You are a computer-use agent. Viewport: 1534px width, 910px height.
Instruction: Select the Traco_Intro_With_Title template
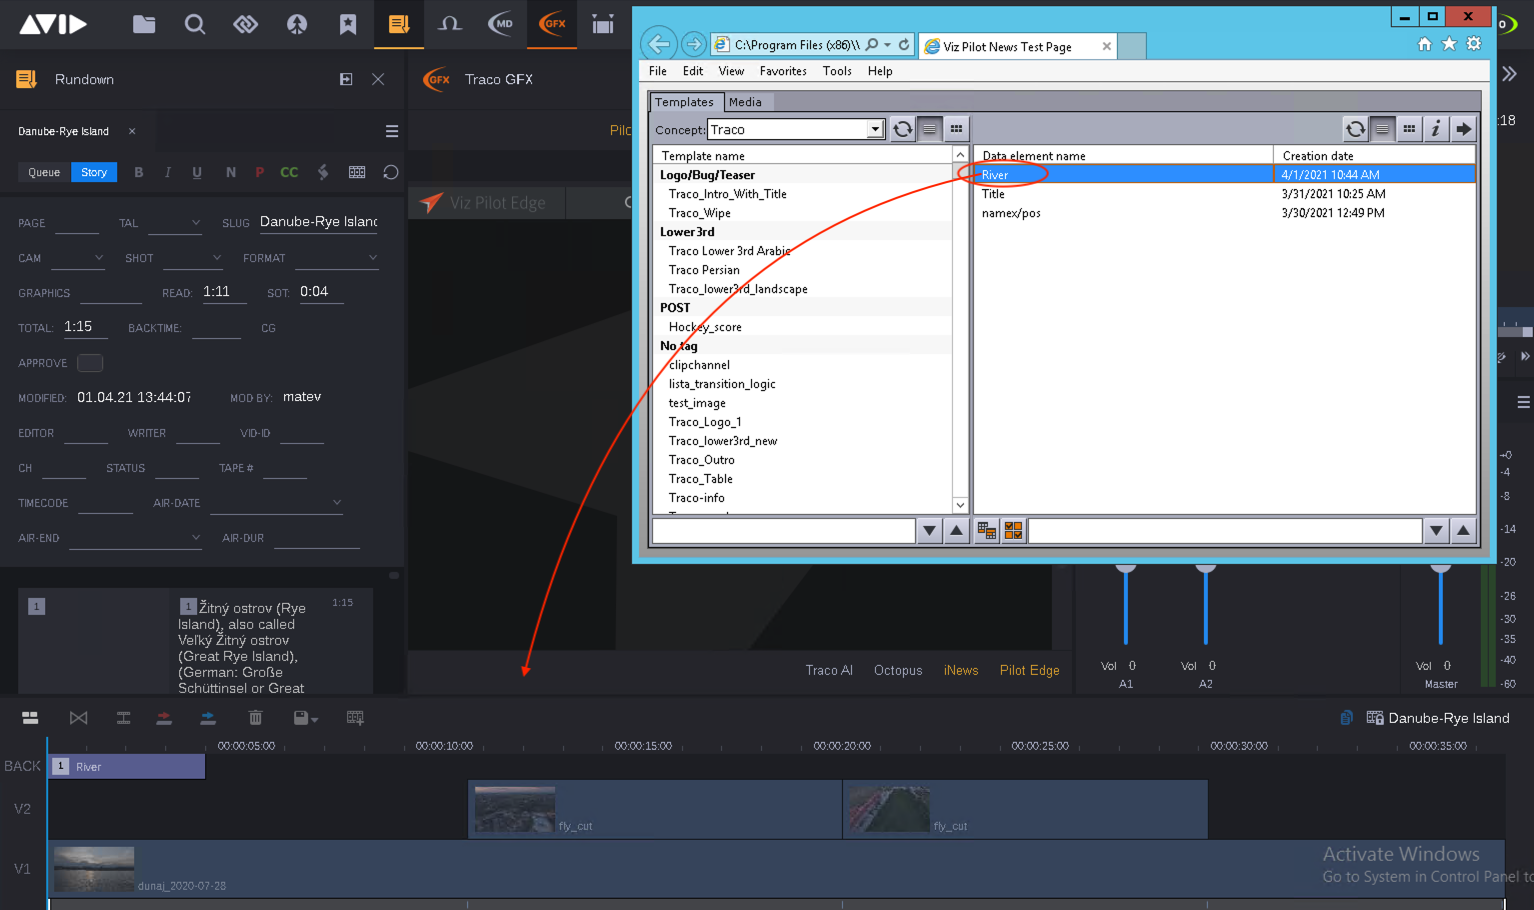coord(728,194)
